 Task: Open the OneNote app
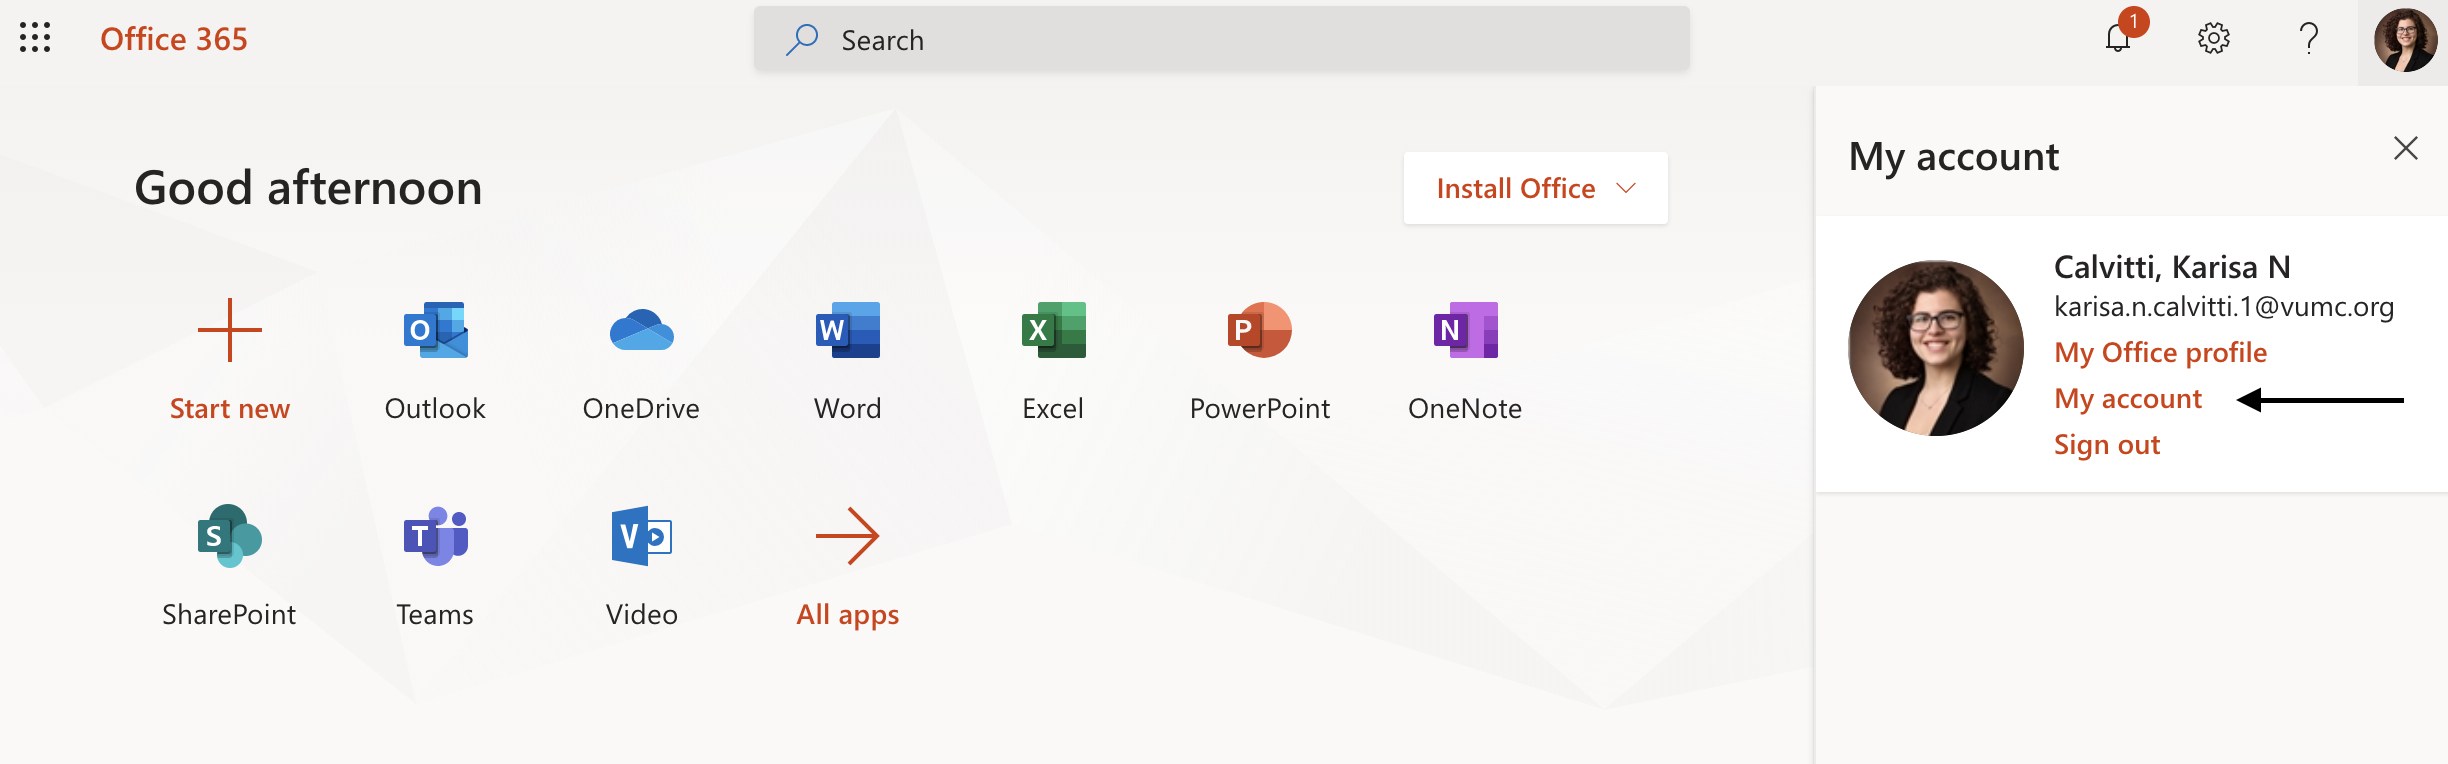(x=1465, y=331)
